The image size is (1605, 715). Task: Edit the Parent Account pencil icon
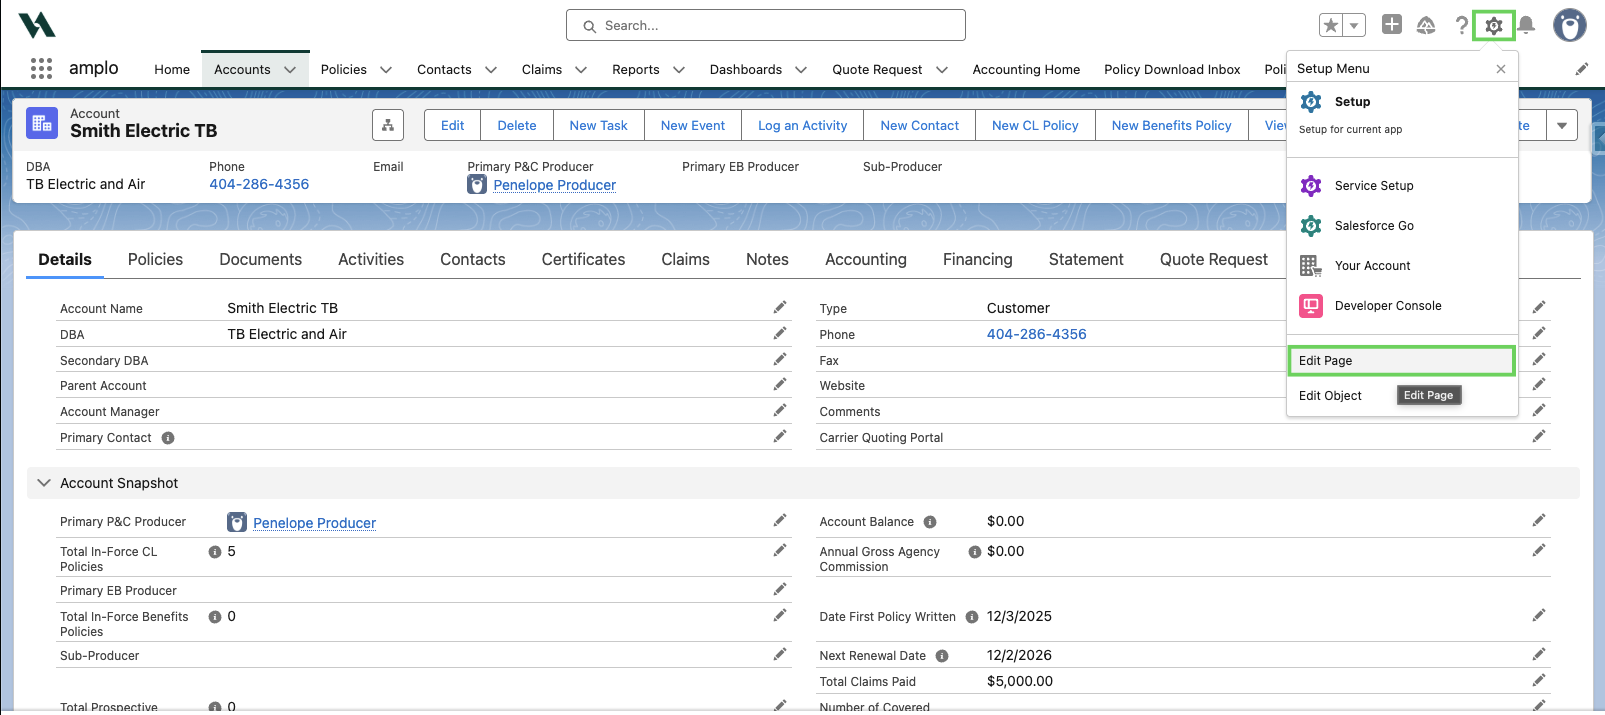780,384
